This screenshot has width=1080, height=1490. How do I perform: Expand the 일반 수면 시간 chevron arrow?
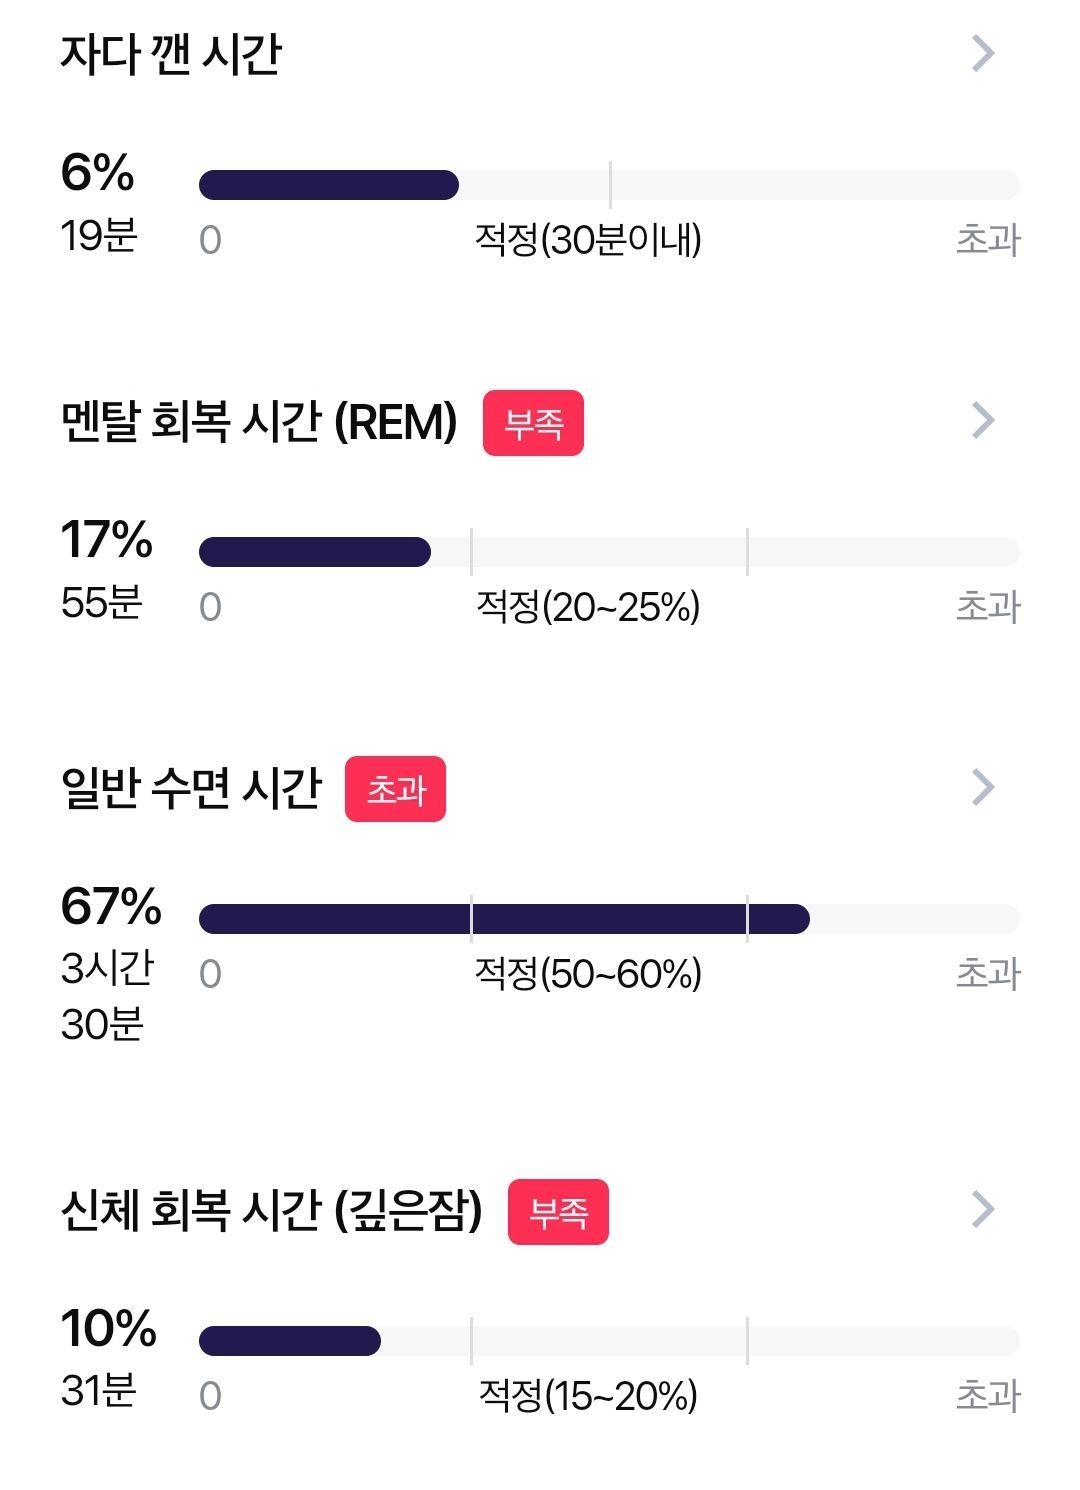[984, 787]
